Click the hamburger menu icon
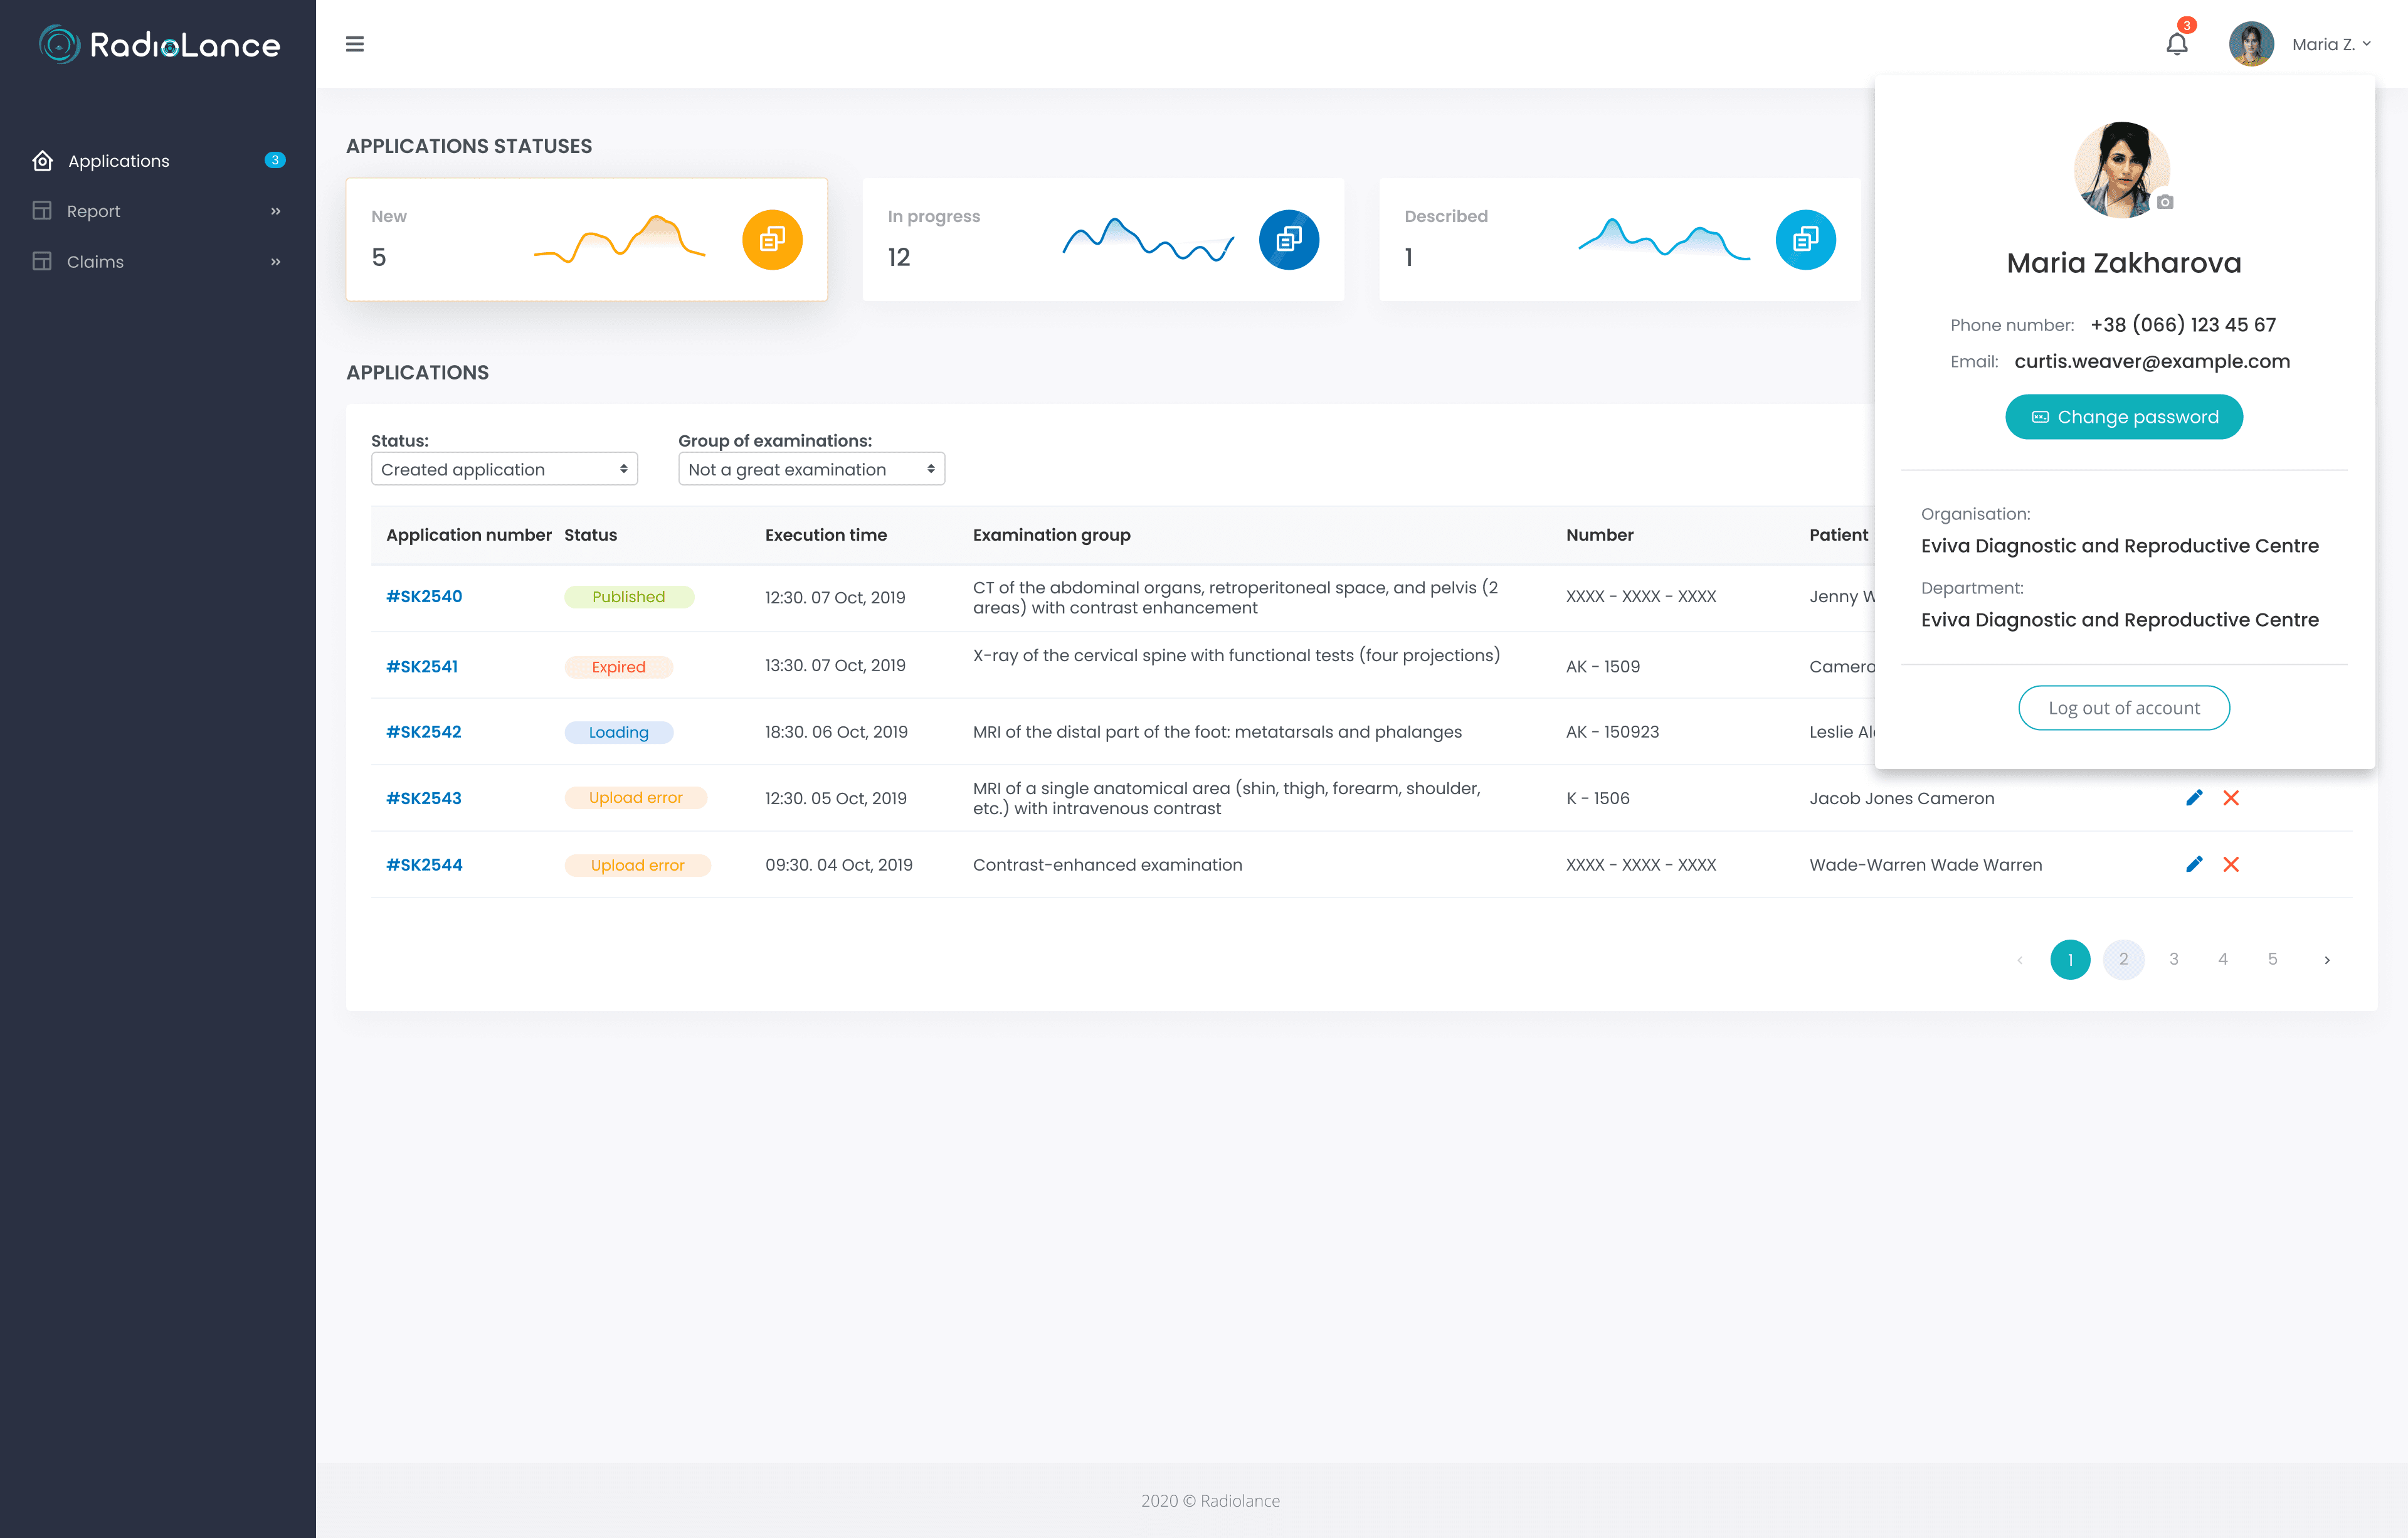2408x1538 pixels. click(x=354, y=44)
